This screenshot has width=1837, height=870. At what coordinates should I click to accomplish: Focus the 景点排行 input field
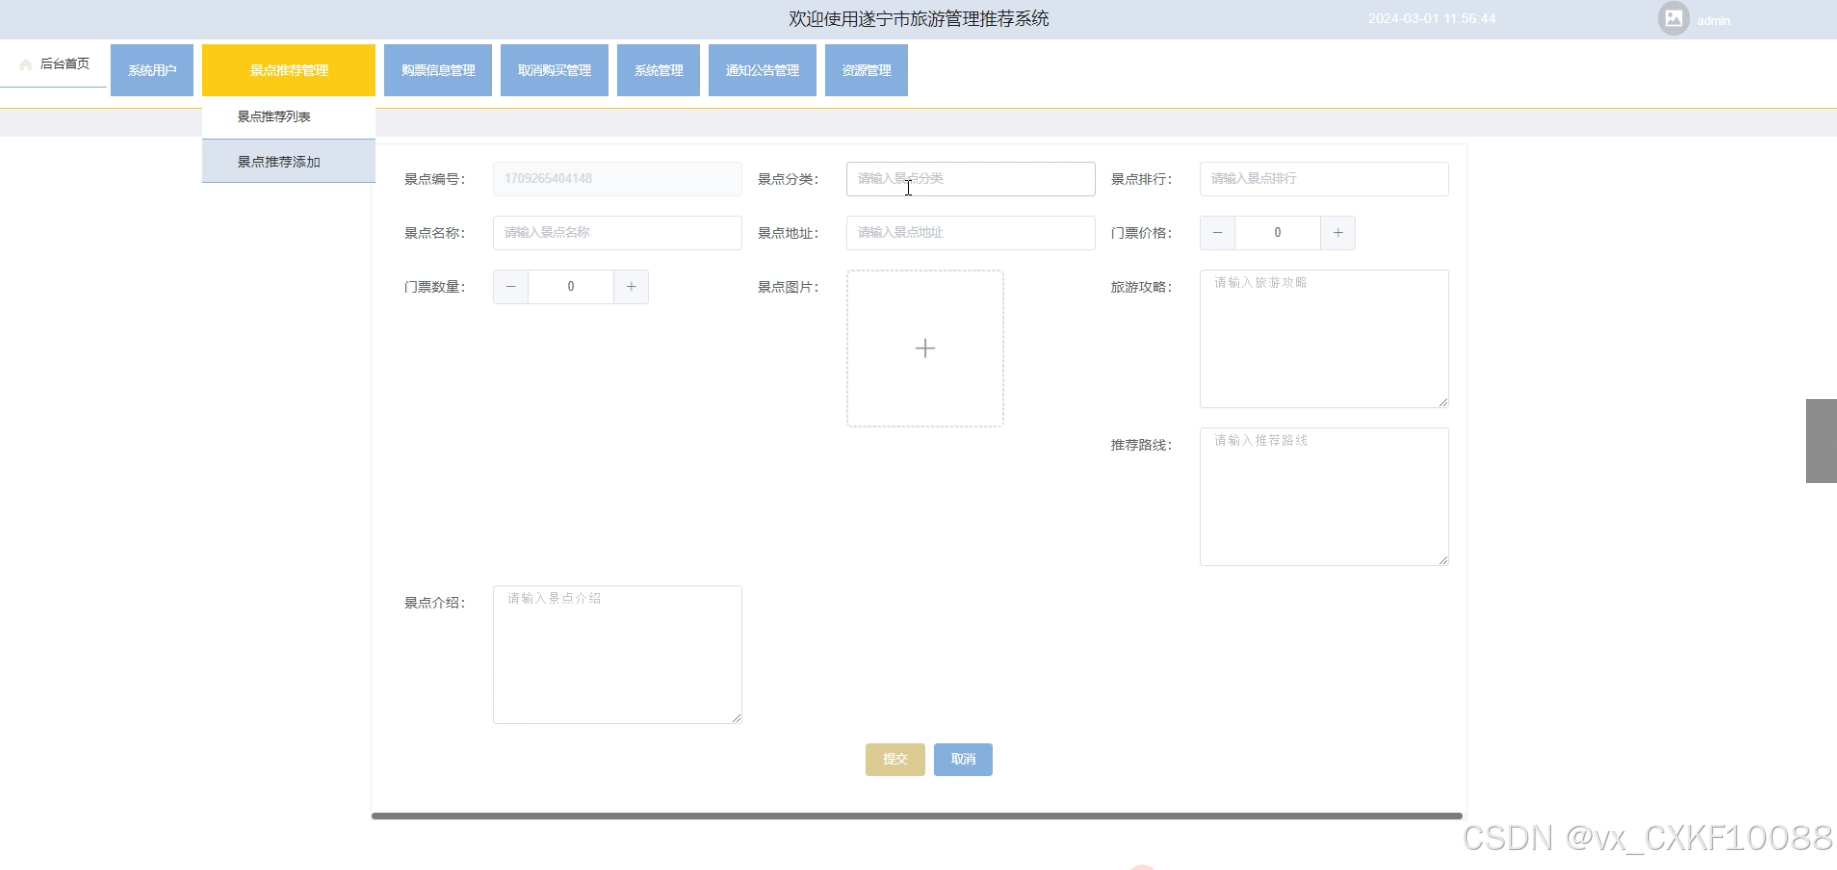point(1324,179)
